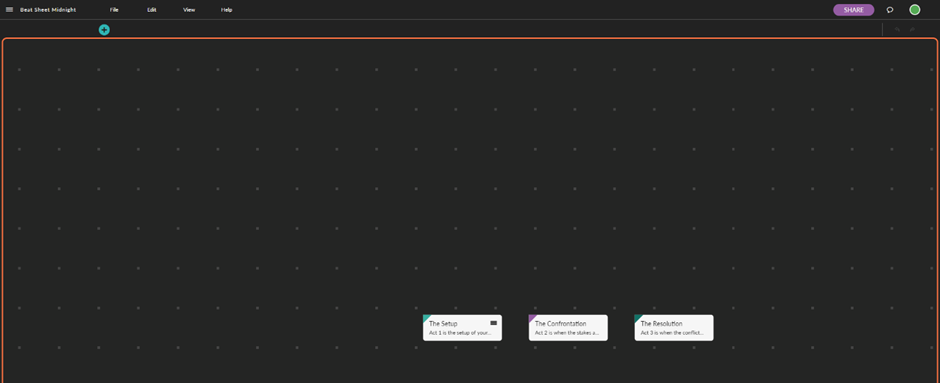Open the View menu
This screenshot has height=383, width=940.
pyautogui.click(x=189, y=10)
